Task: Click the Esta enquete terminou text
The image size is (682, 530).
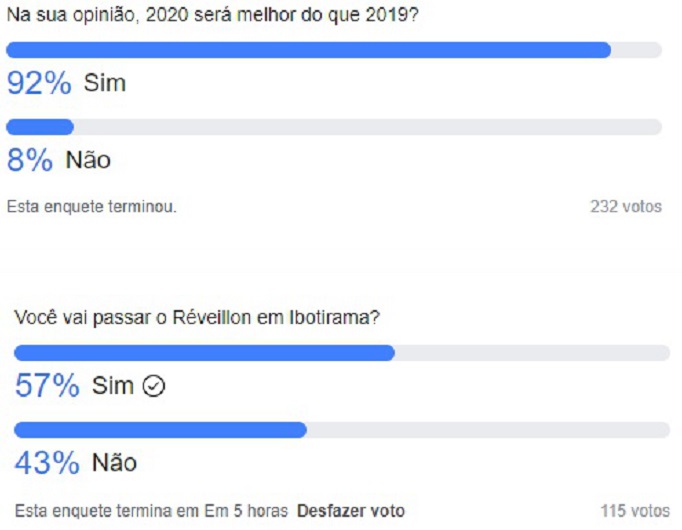Action: pos(91,206)
